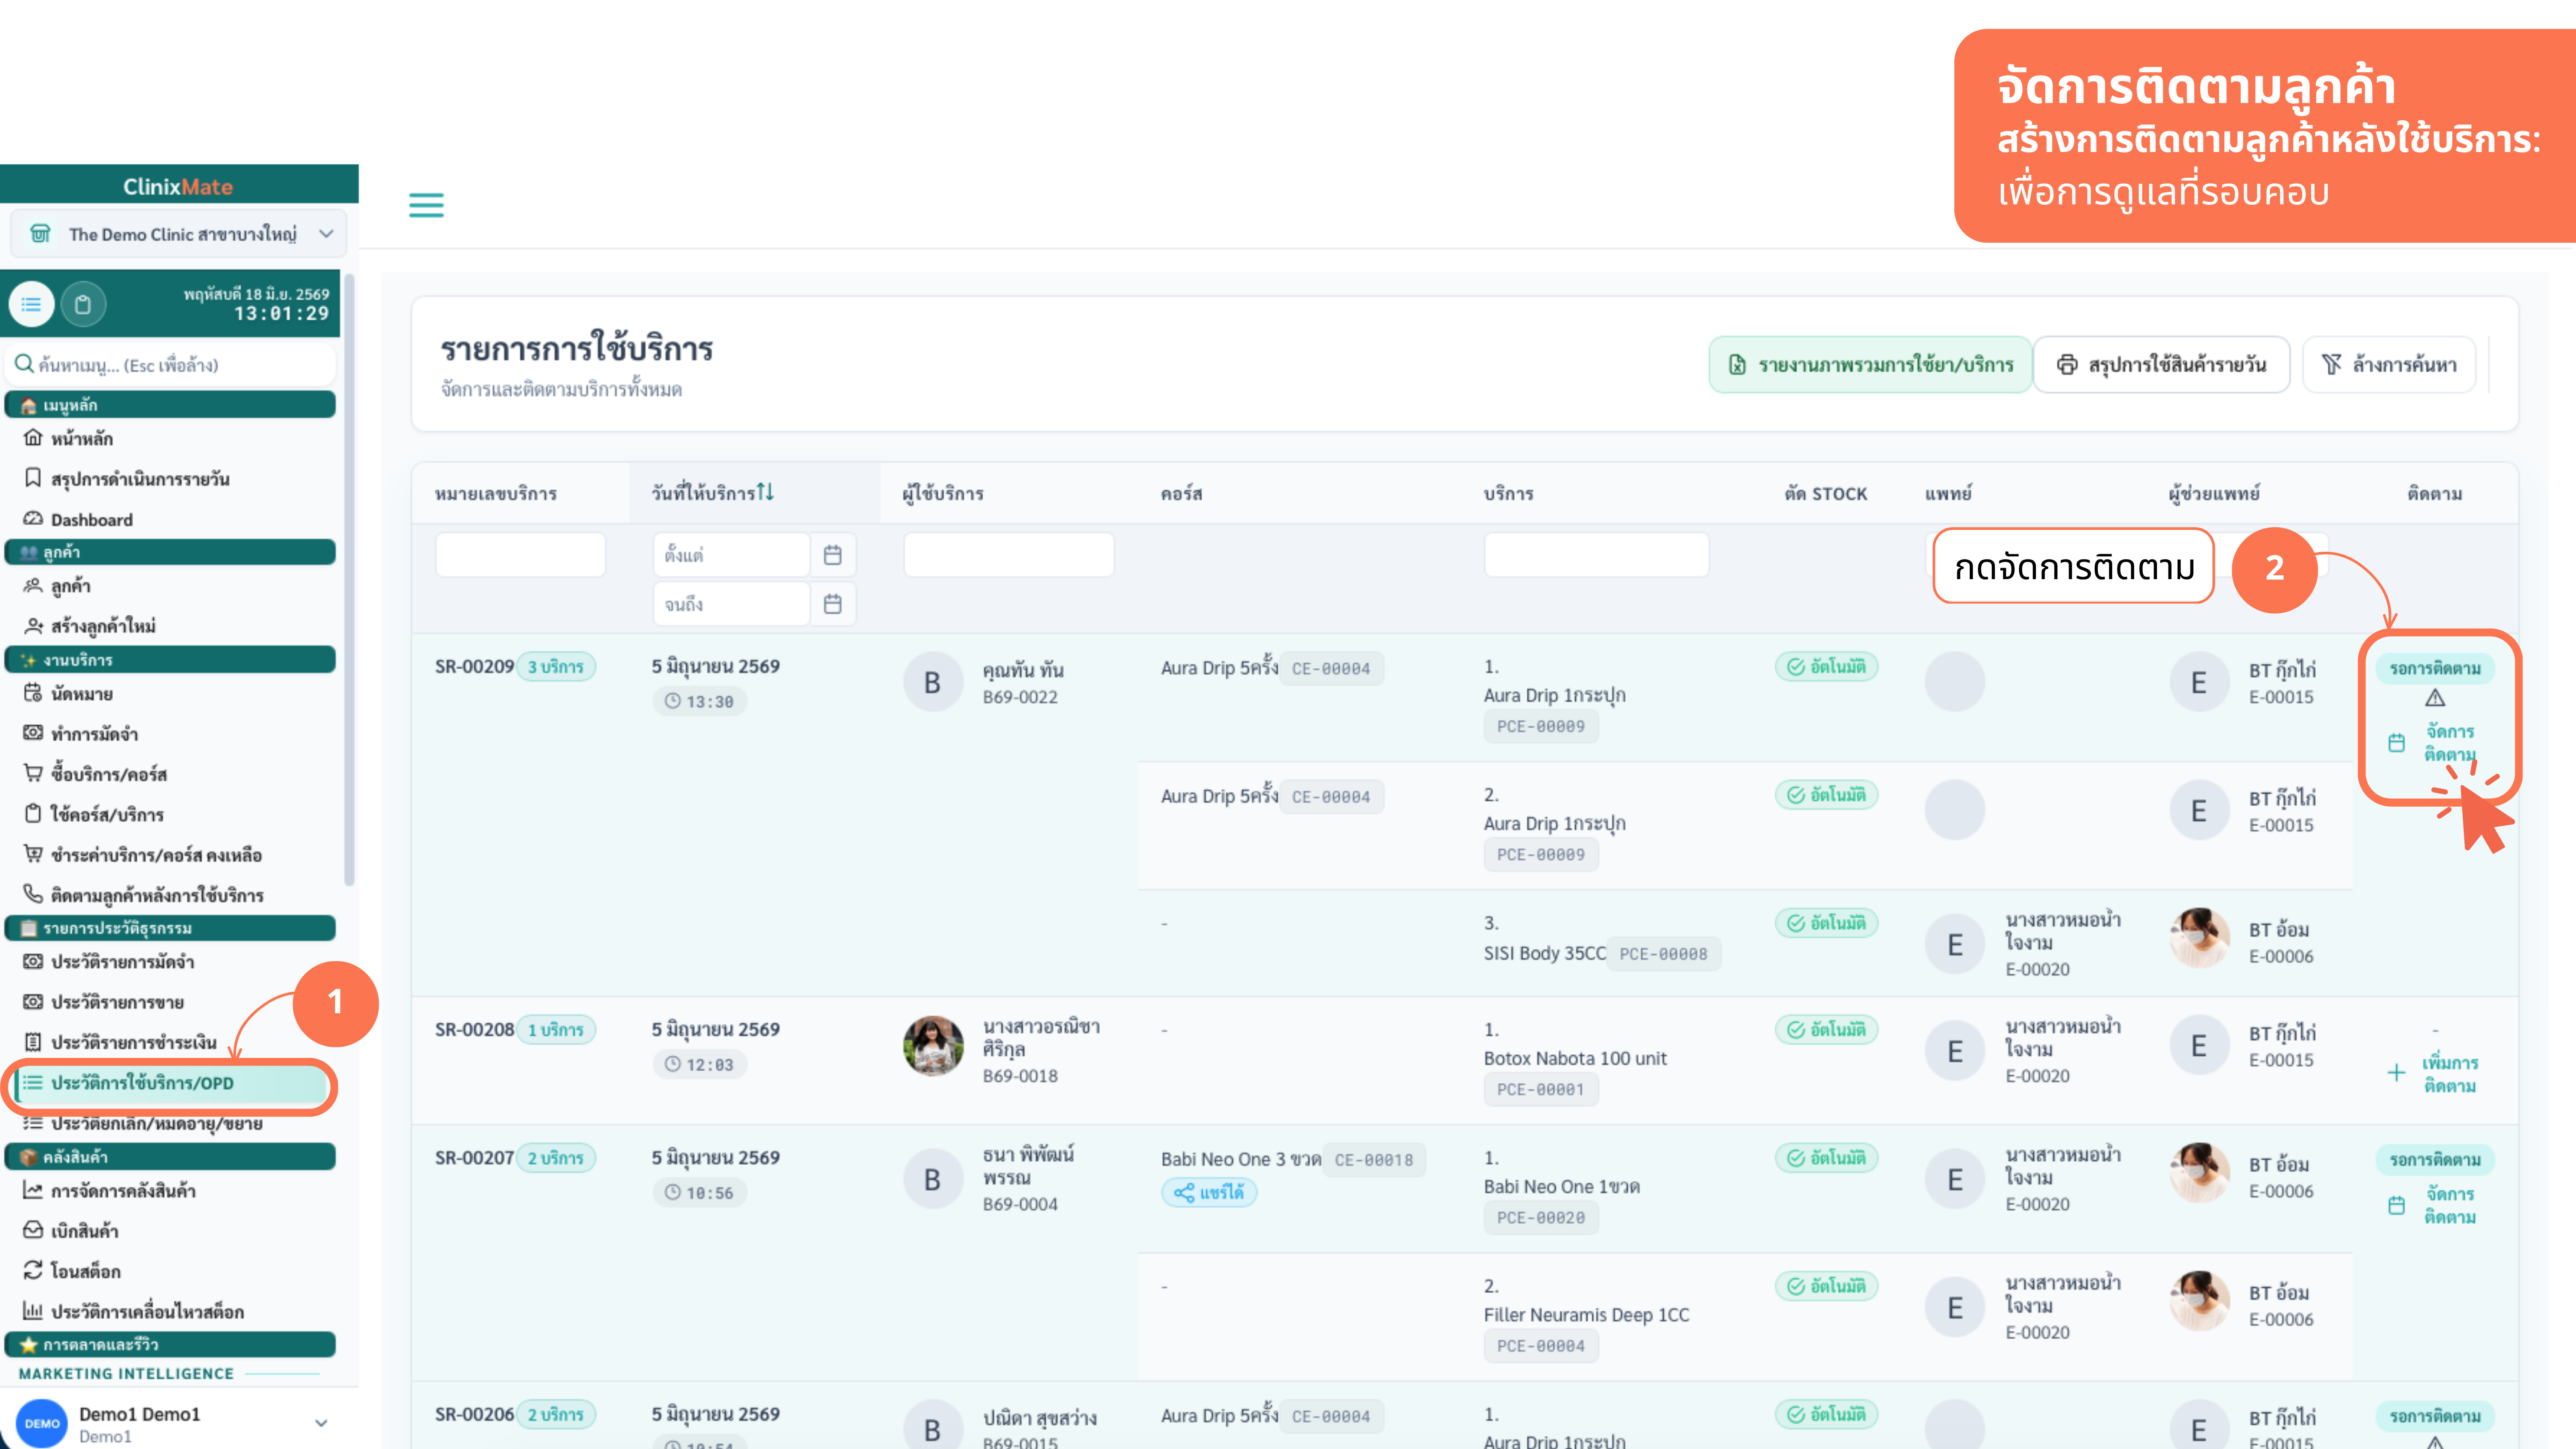Click the store icon in branch selector
The height and width of the screenshot is (1449, 2576).
click(40, 234)
